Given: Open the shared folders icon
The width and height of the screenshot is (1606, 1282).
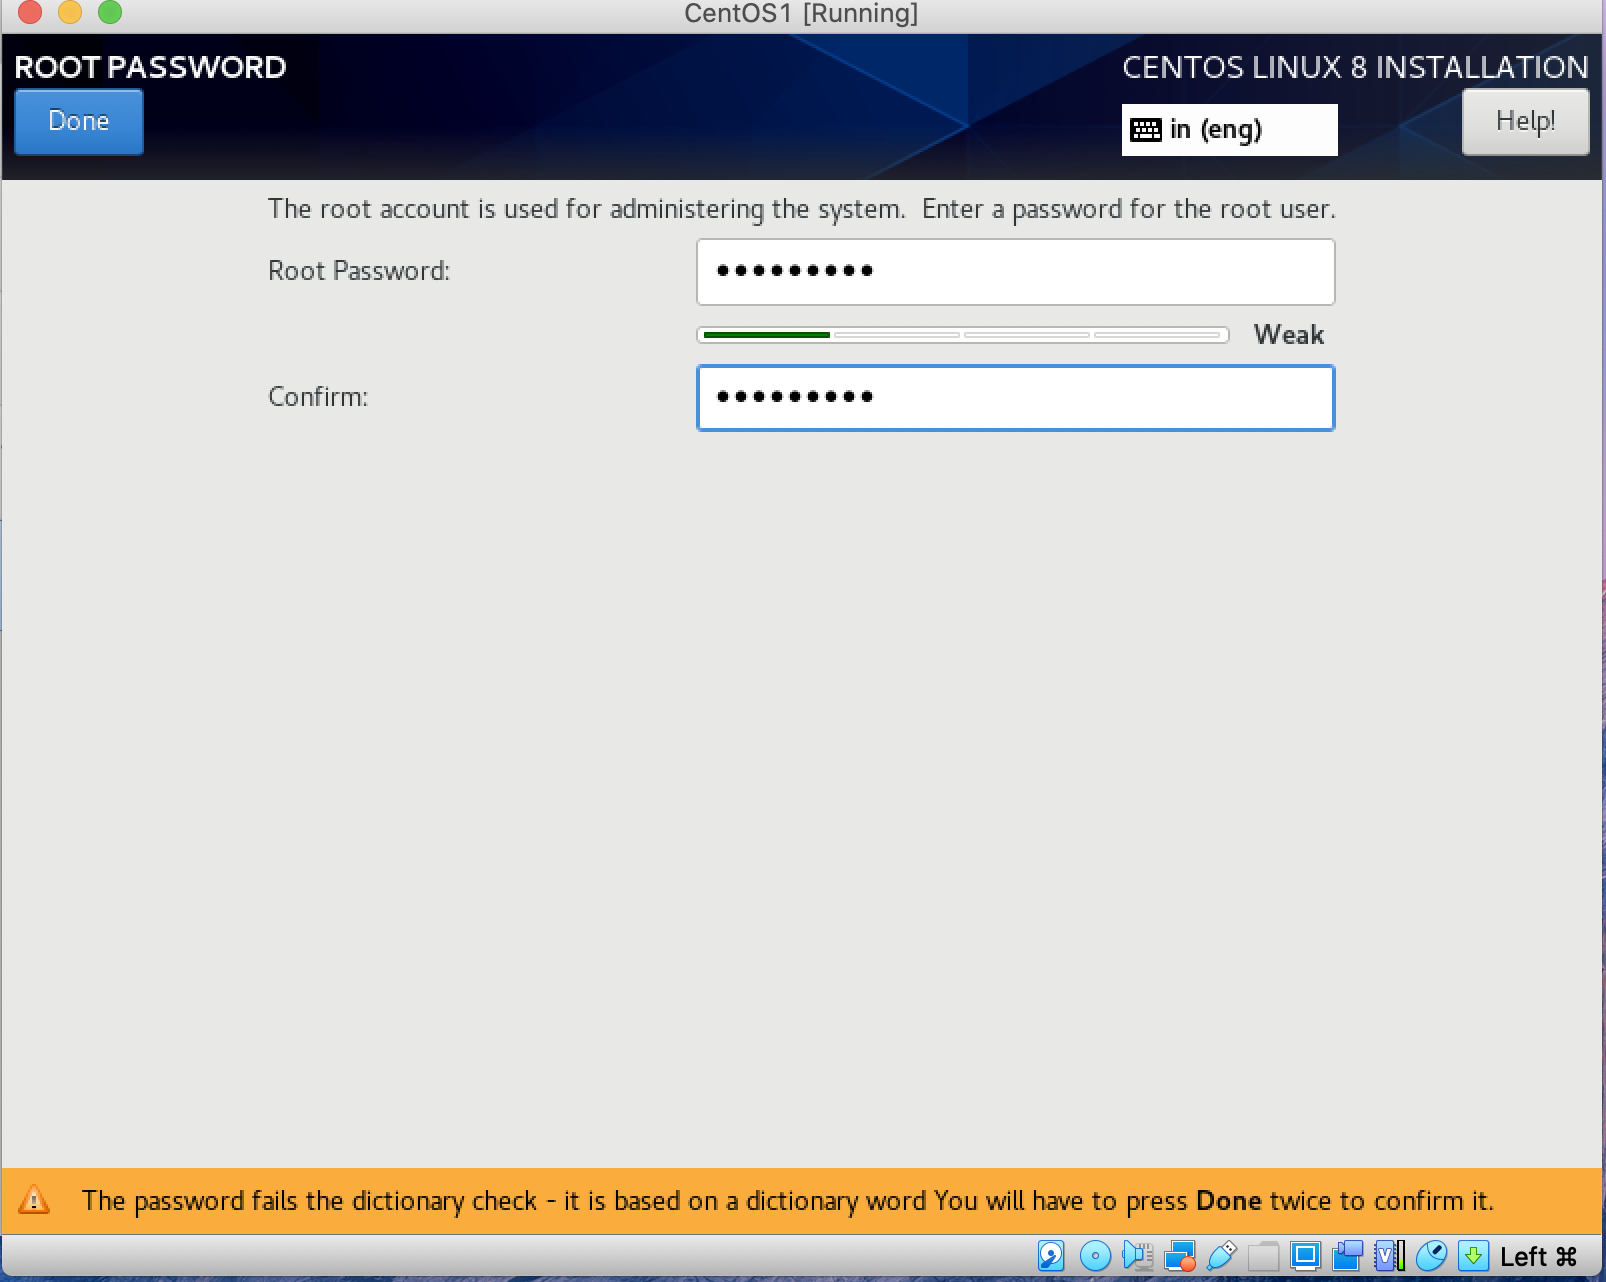Looking at the screenshot, I should point(1263,1256).
